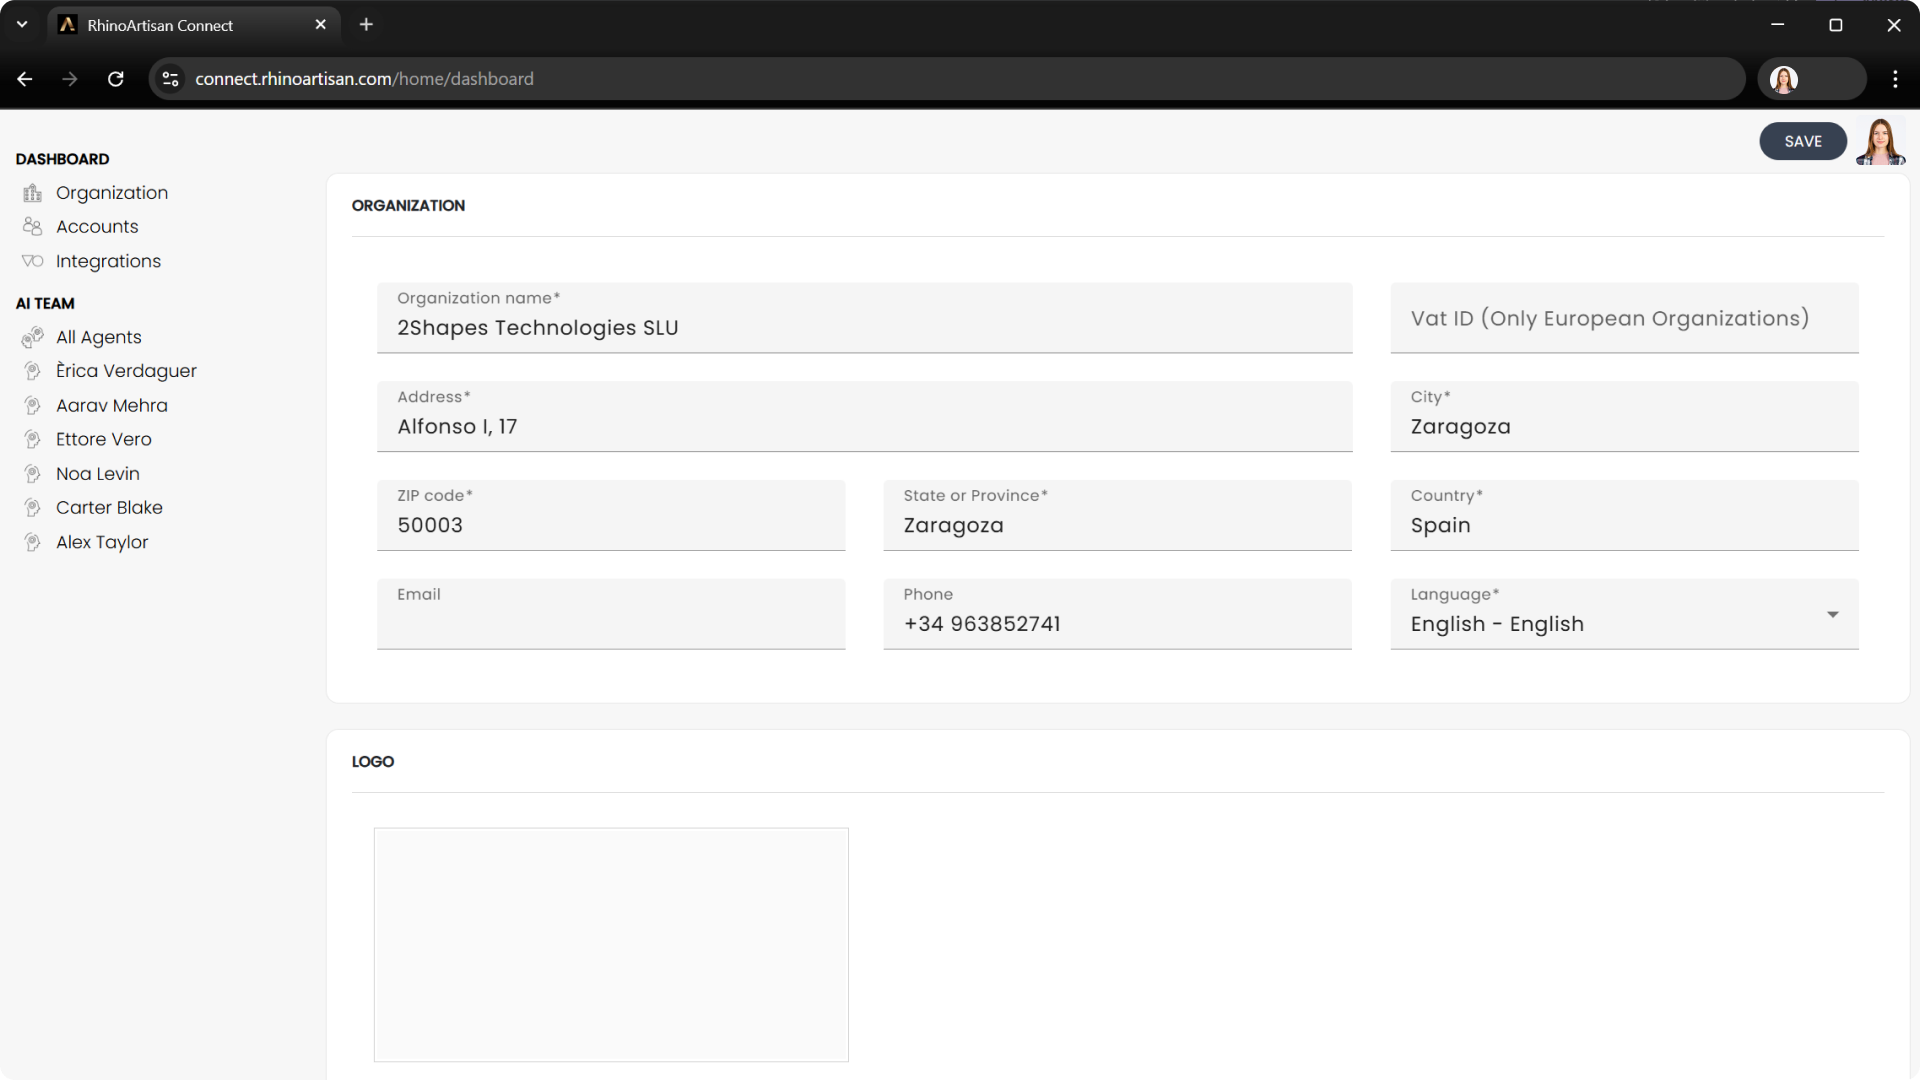The height and width of the screenshot is (1080, 1920).
Task: Click the Accounts people icon
Action: coord(33,227)
